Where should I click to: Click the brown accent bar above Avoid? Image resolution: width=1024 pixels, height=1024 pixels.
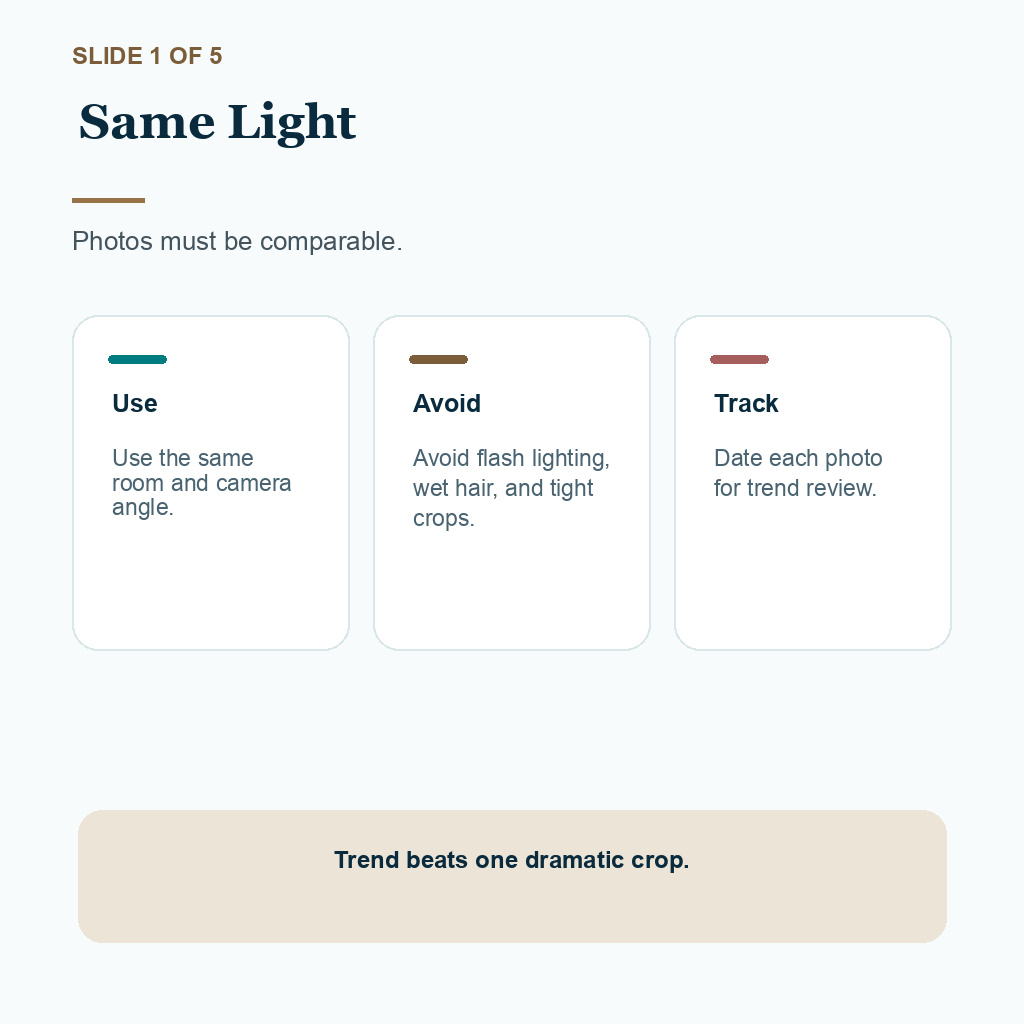pyautogui.click(x=438, y=359)
